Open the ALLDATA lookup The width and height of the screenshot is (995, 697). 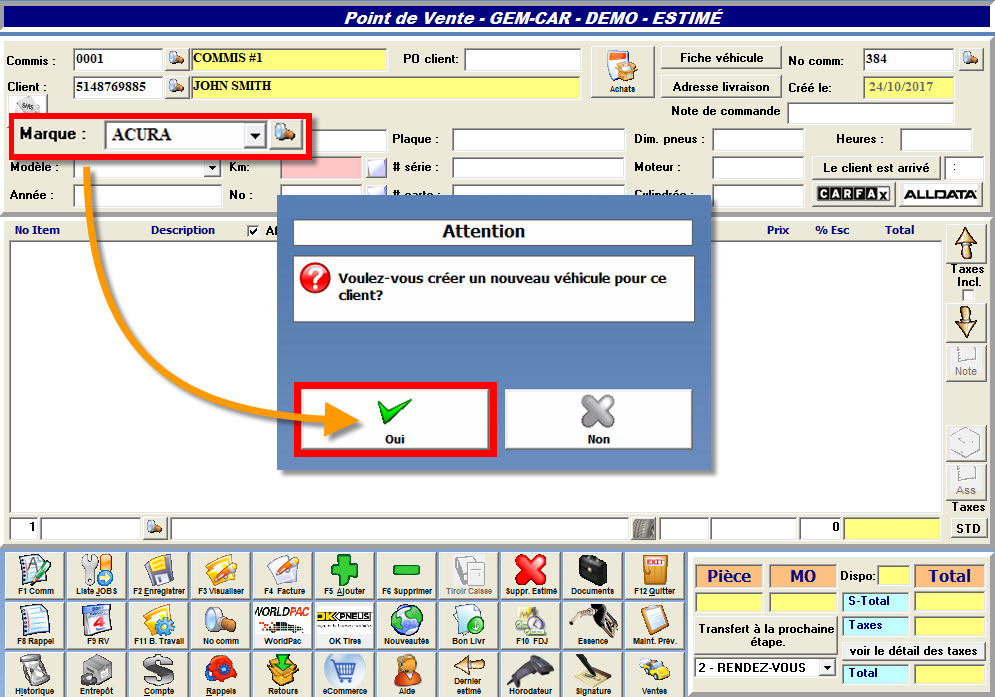click(x=940, y=194)
